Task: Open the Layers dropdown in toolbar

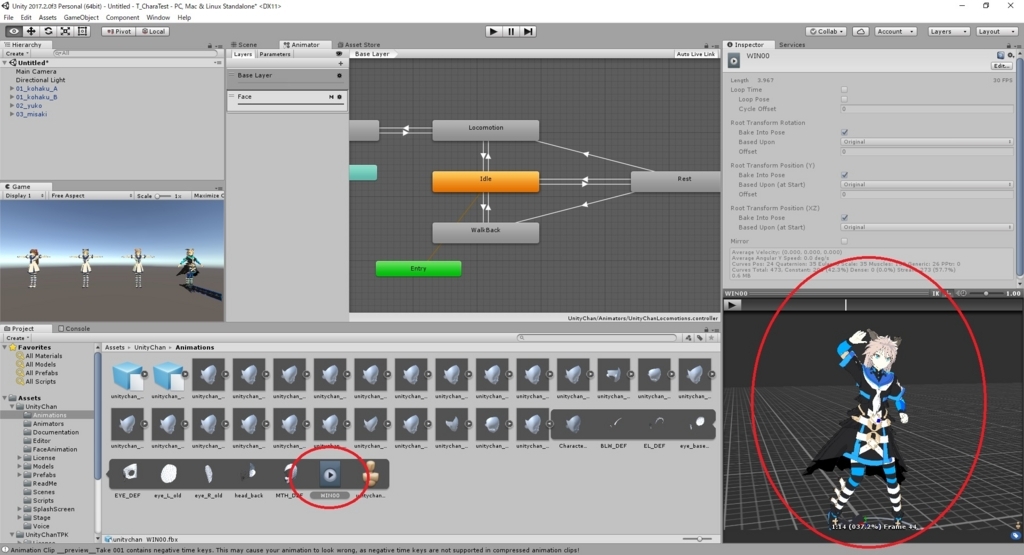Action: pyautogui.click(x=948, y=31)
